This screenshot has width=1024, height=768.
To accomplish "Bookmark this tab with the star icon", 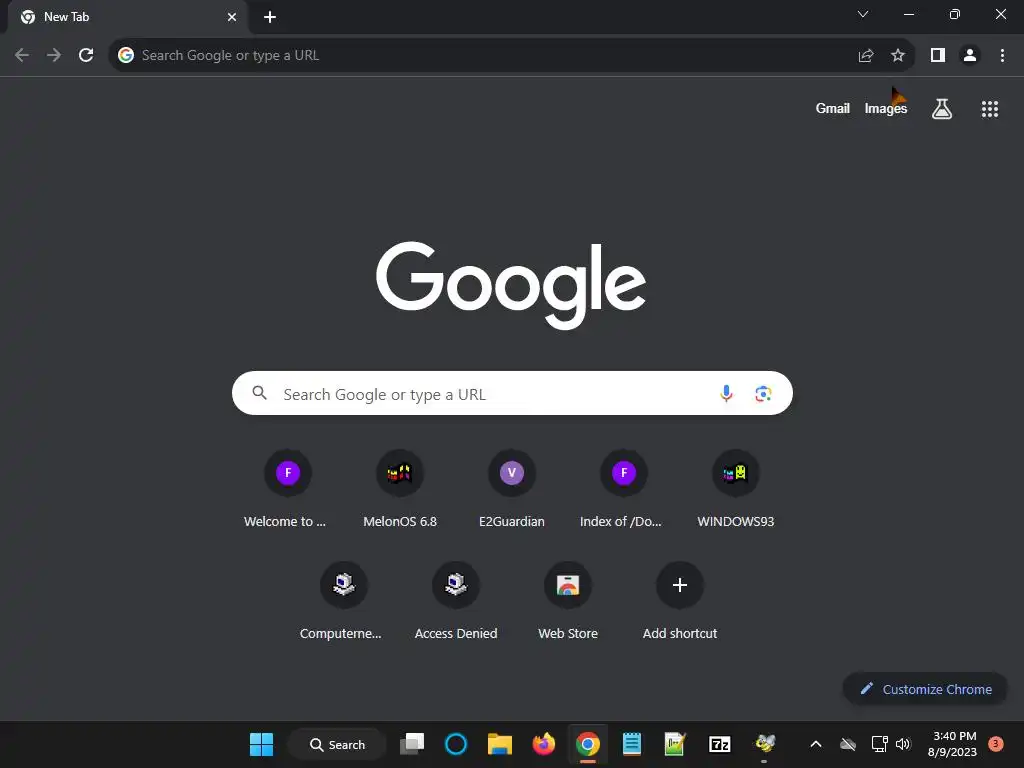I will point(898,56).
